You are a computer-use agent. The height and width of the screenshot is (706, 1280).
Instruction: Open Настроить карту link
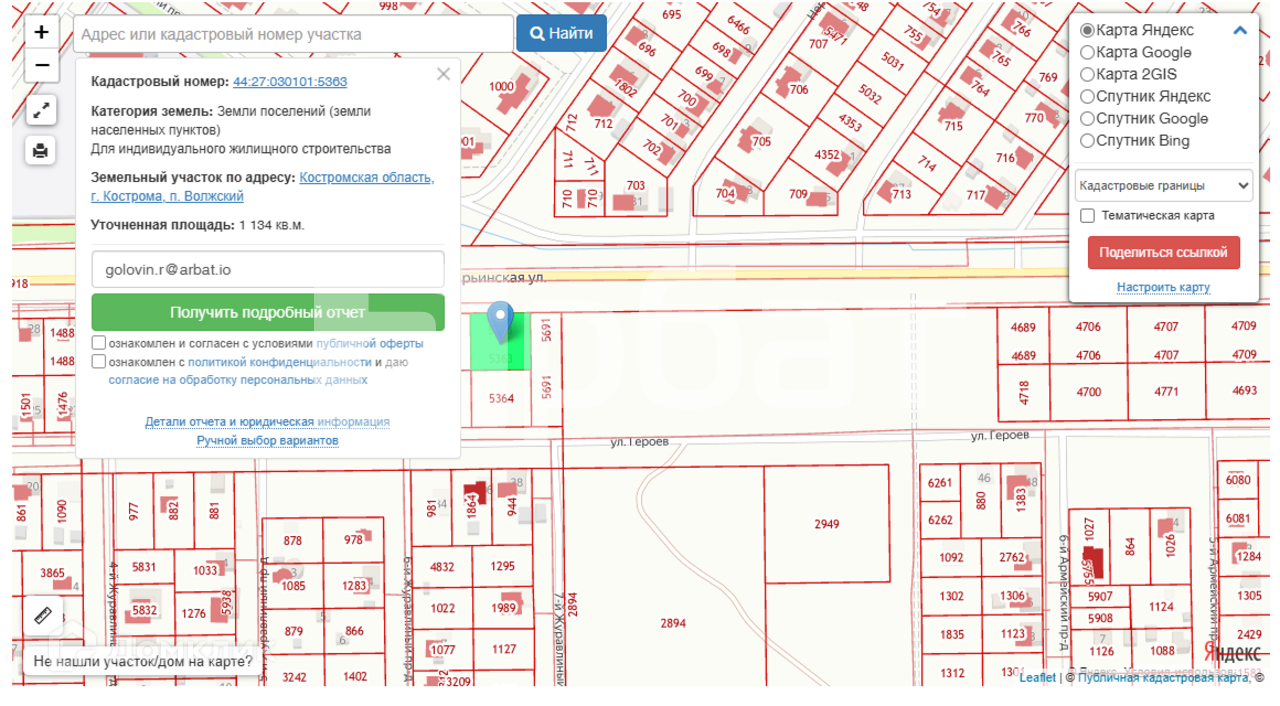(1163, 287)
